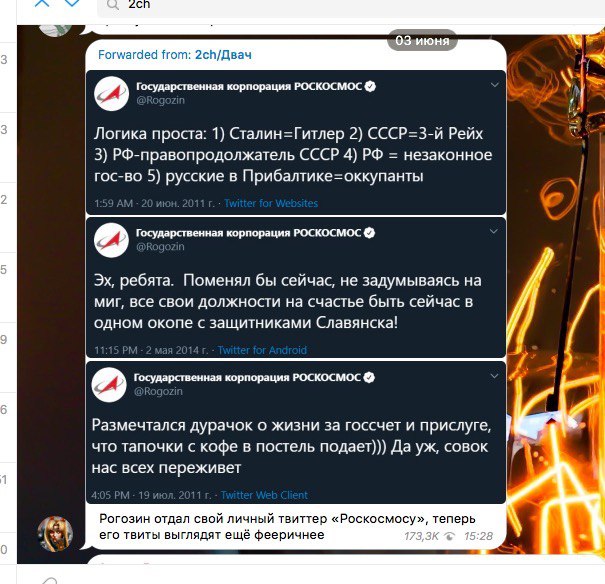Click @Rogozin handle in first tweet

161,100
